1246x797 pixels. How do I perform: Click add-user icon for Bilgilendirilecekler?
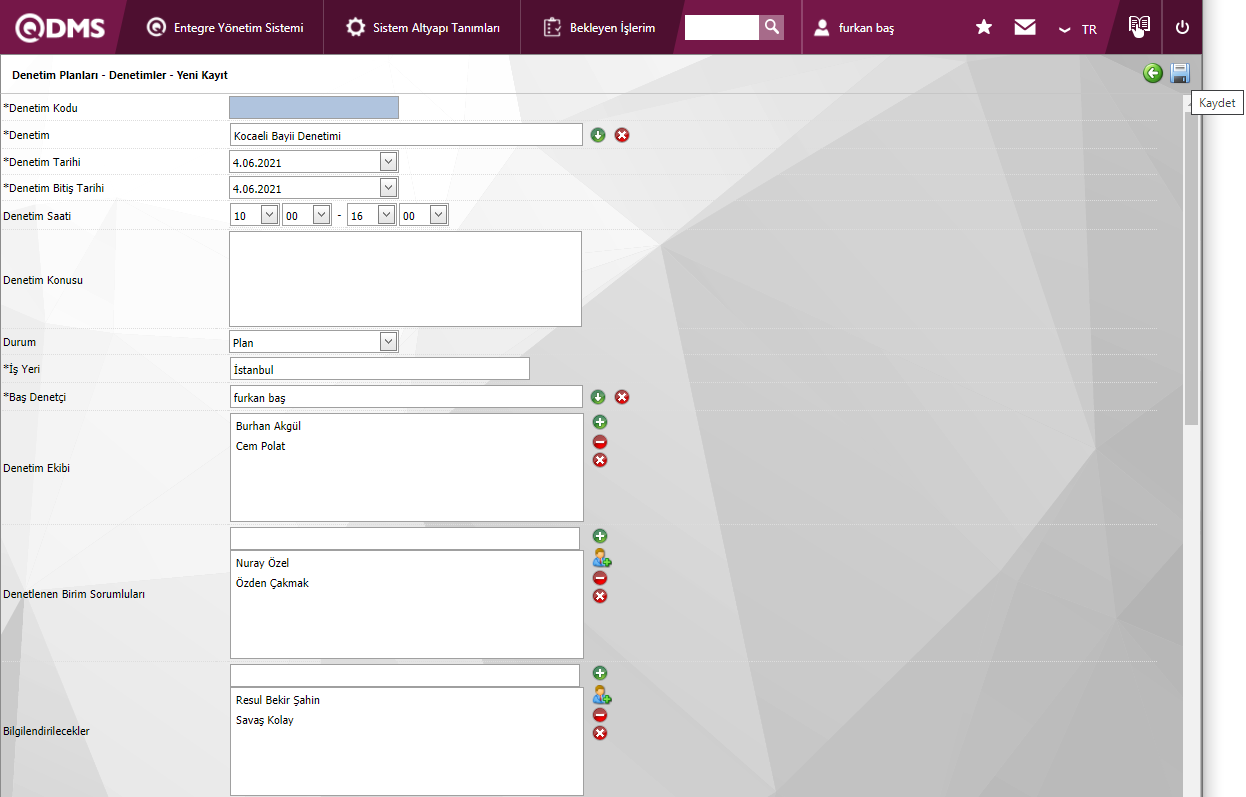601,695
